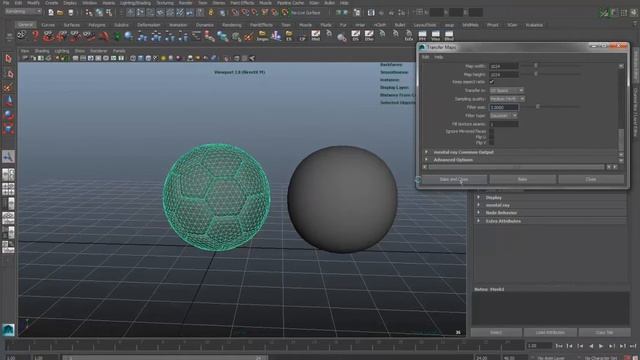640x360 pixels.
Task: Click the Load Attributes button
Action: pyautogui.click(x=550, y=332)
